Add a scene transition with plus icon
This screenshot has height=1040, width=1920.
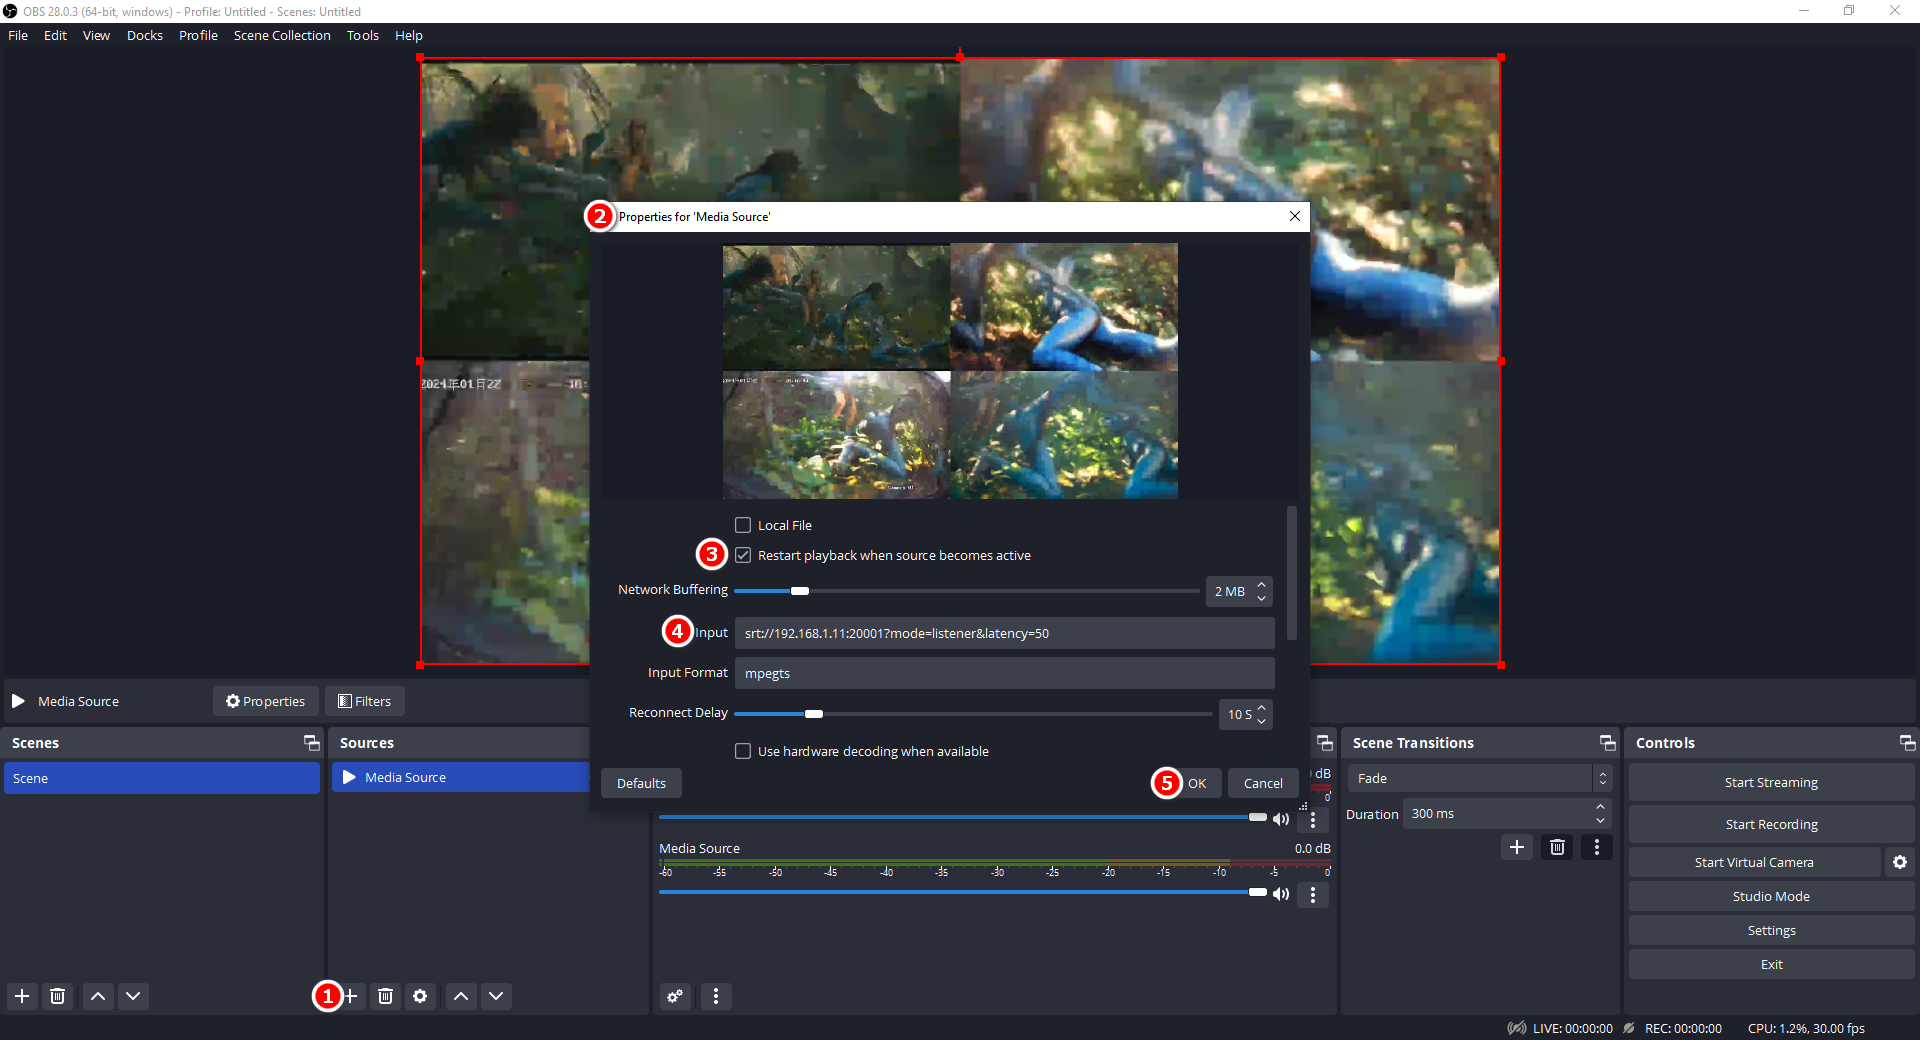tap(1517, 847)
